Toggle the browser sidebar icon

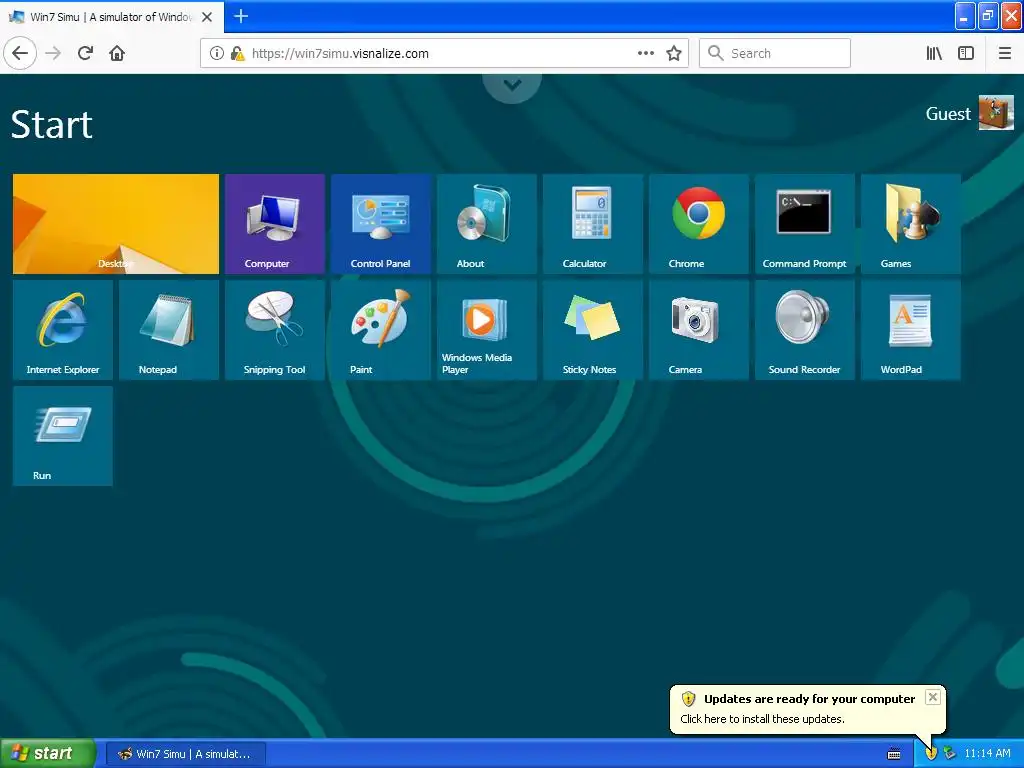coord(966,53)
